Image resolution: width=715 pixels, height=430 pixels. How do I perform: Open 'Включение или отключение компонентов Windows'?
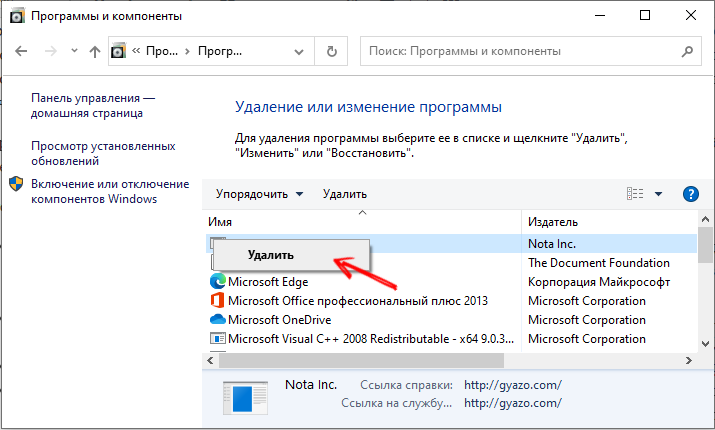110,191
